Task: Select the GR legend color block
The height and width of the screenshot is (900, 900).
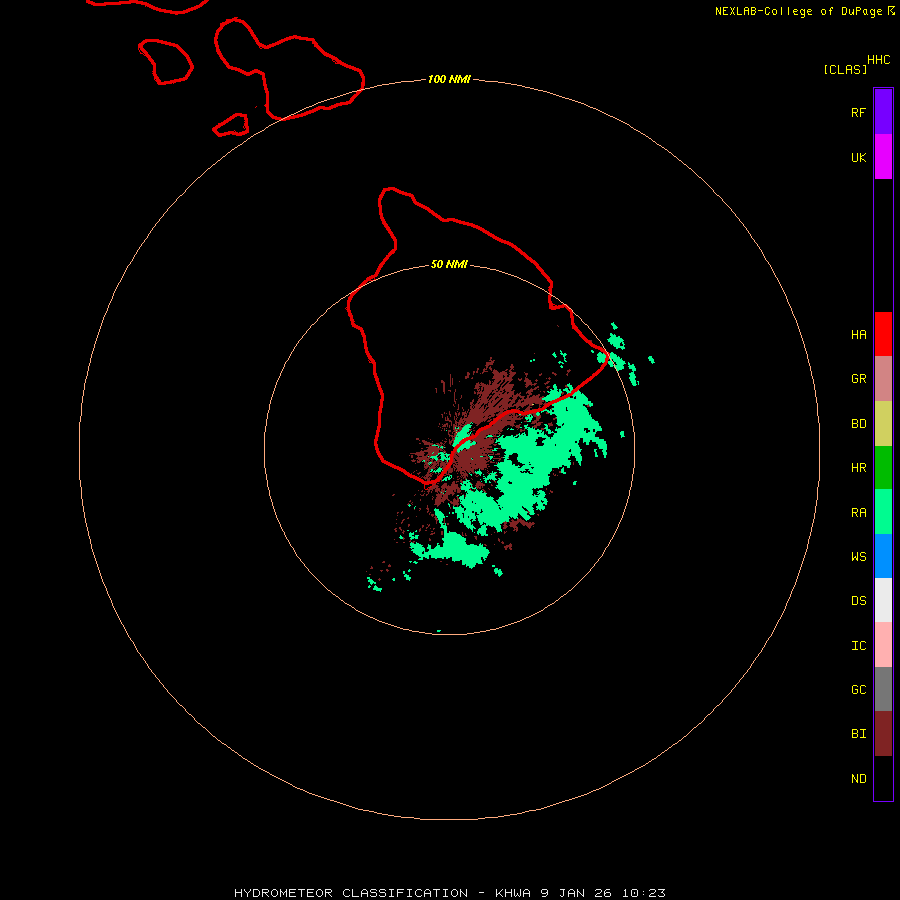Action: [x=883, y=379]
